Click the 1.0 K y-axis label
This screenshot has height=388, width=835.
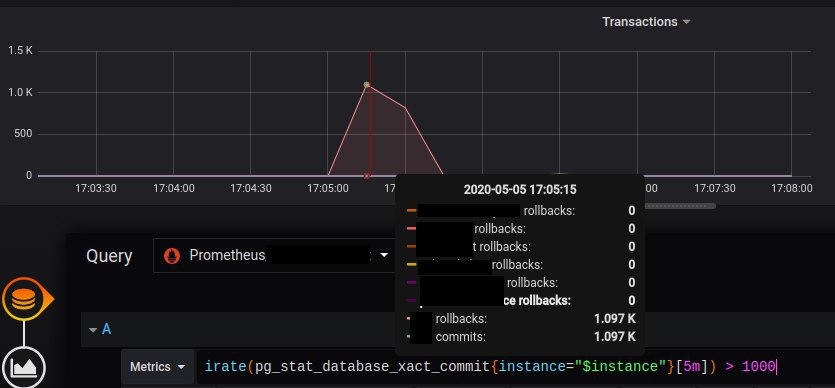(x=20, y=93)
